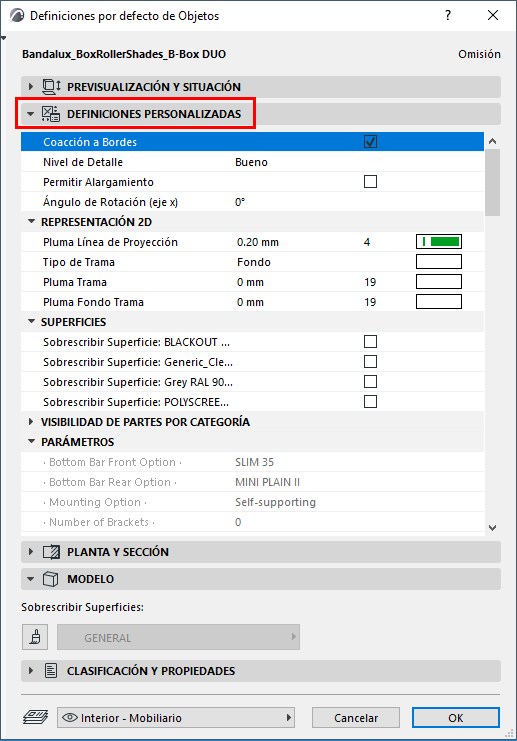Click the surface override paint brush icon
The image size is (517, 741).
[x=35, y=637]
